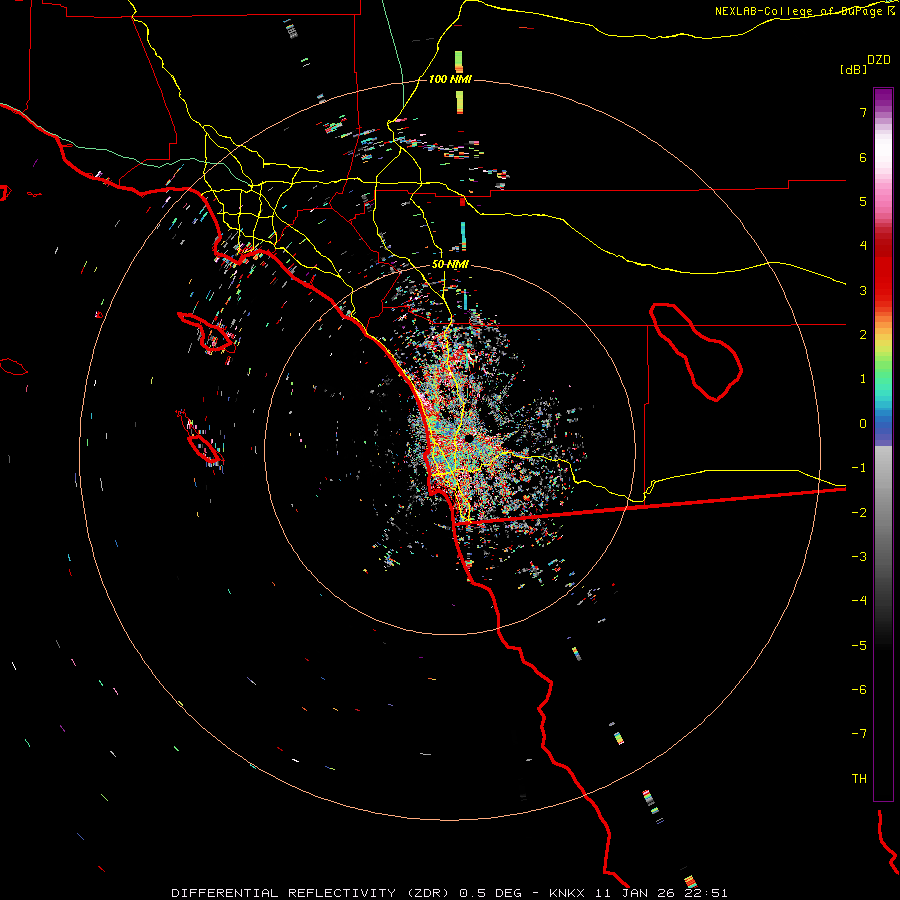Click the DZD legend title
The image size is (900, 900).
(879, 60)
